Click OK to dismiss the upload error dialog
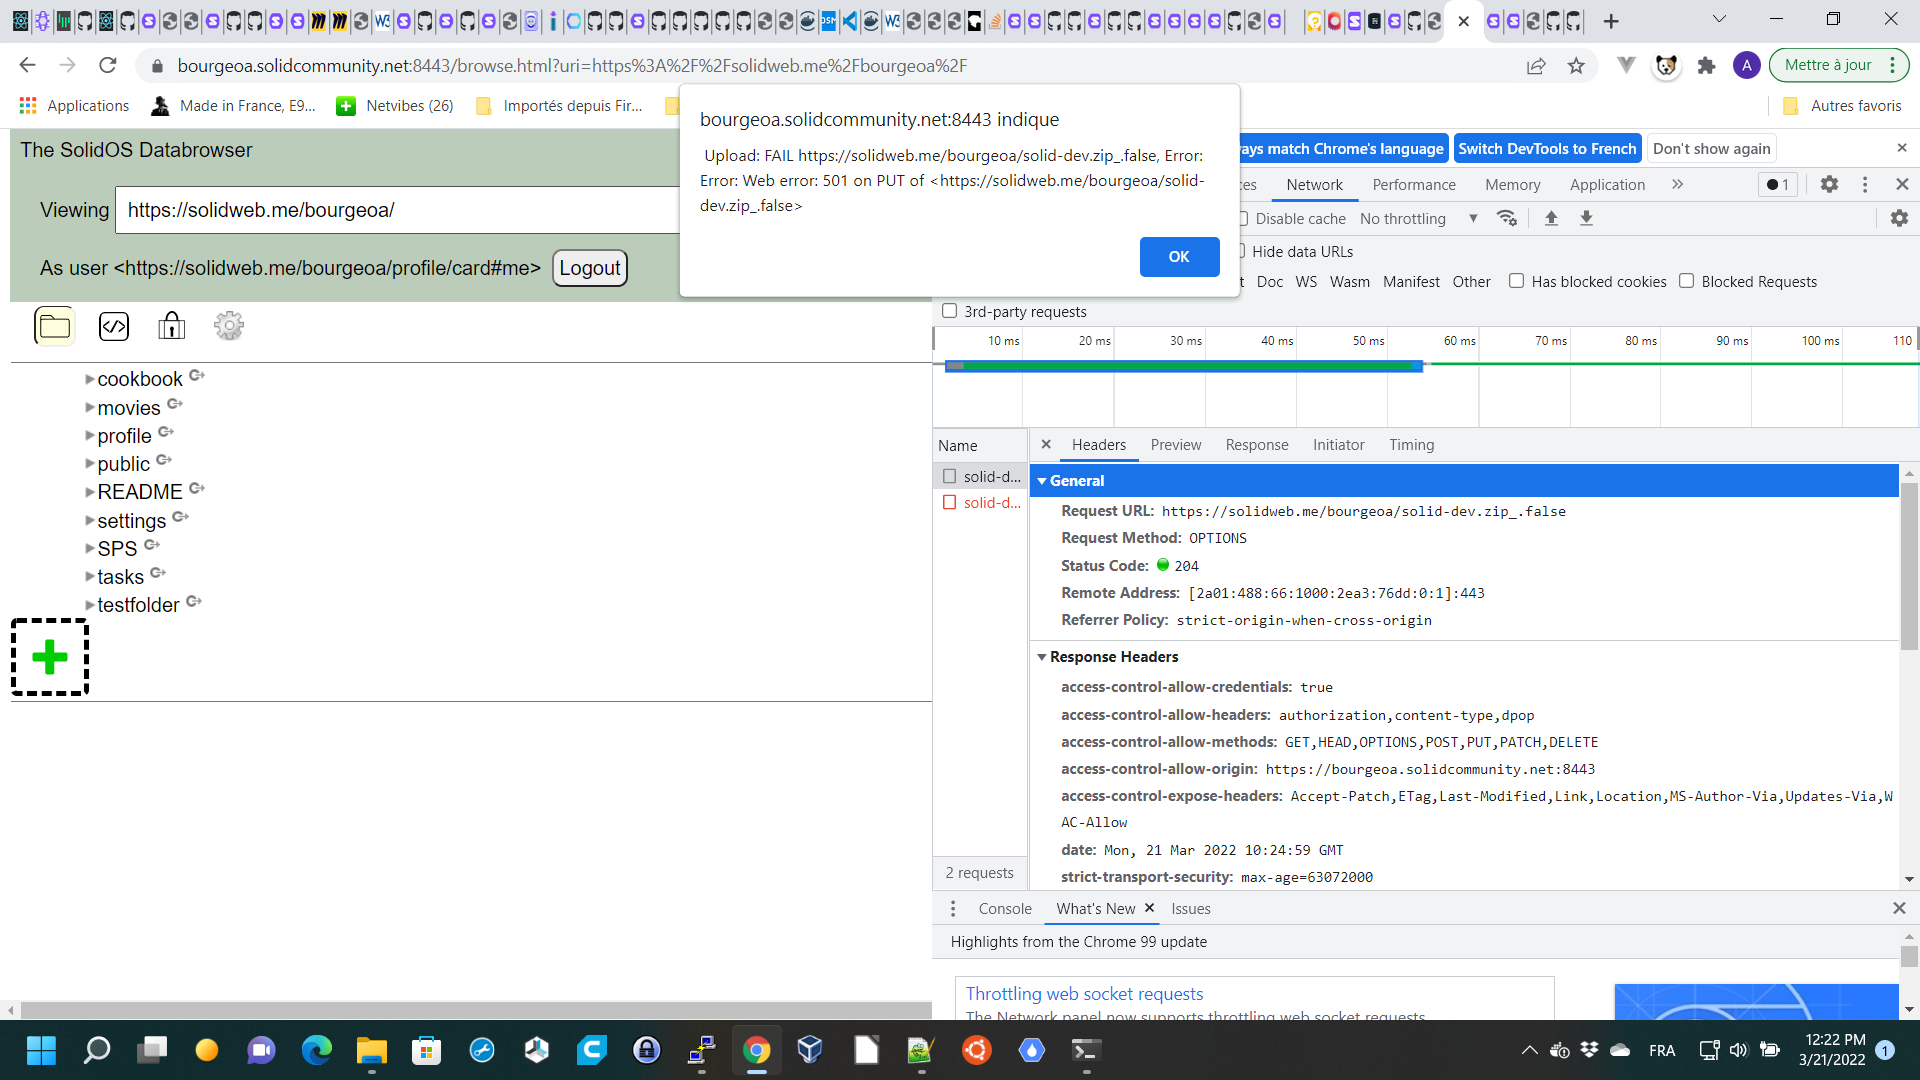 click(1179, 257)
